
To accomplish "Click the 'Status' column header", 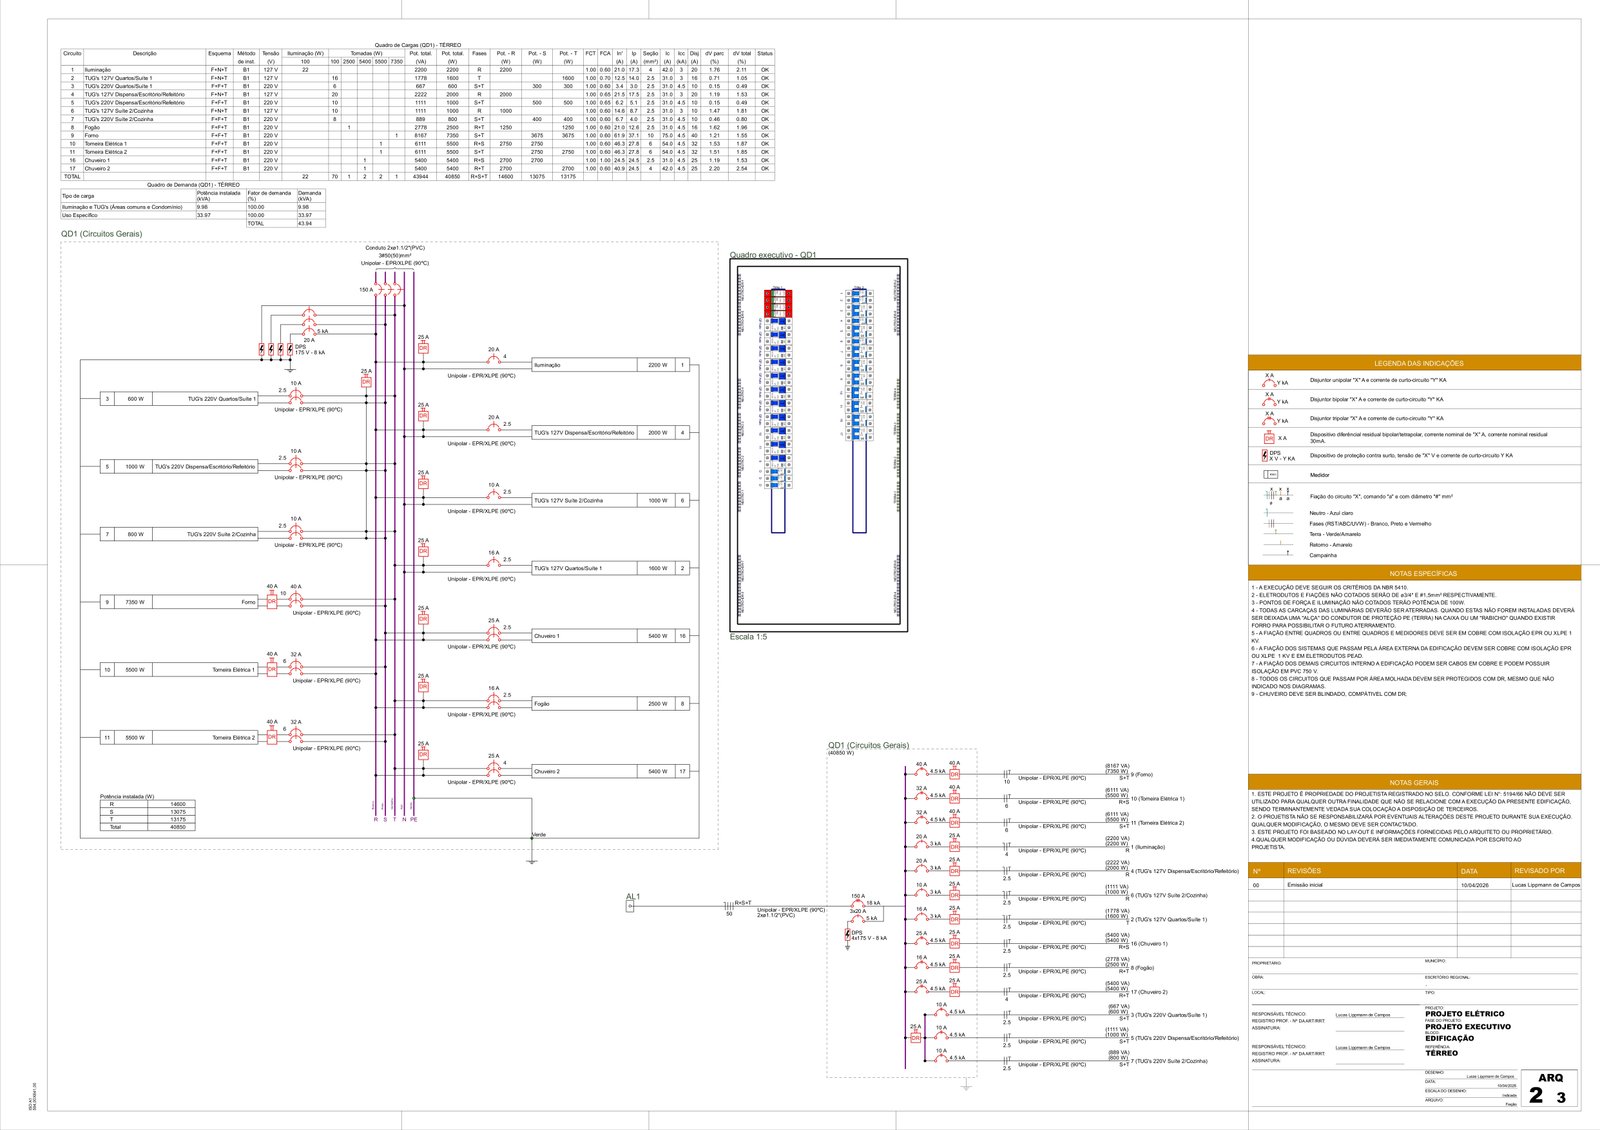I will click(765, 54).
